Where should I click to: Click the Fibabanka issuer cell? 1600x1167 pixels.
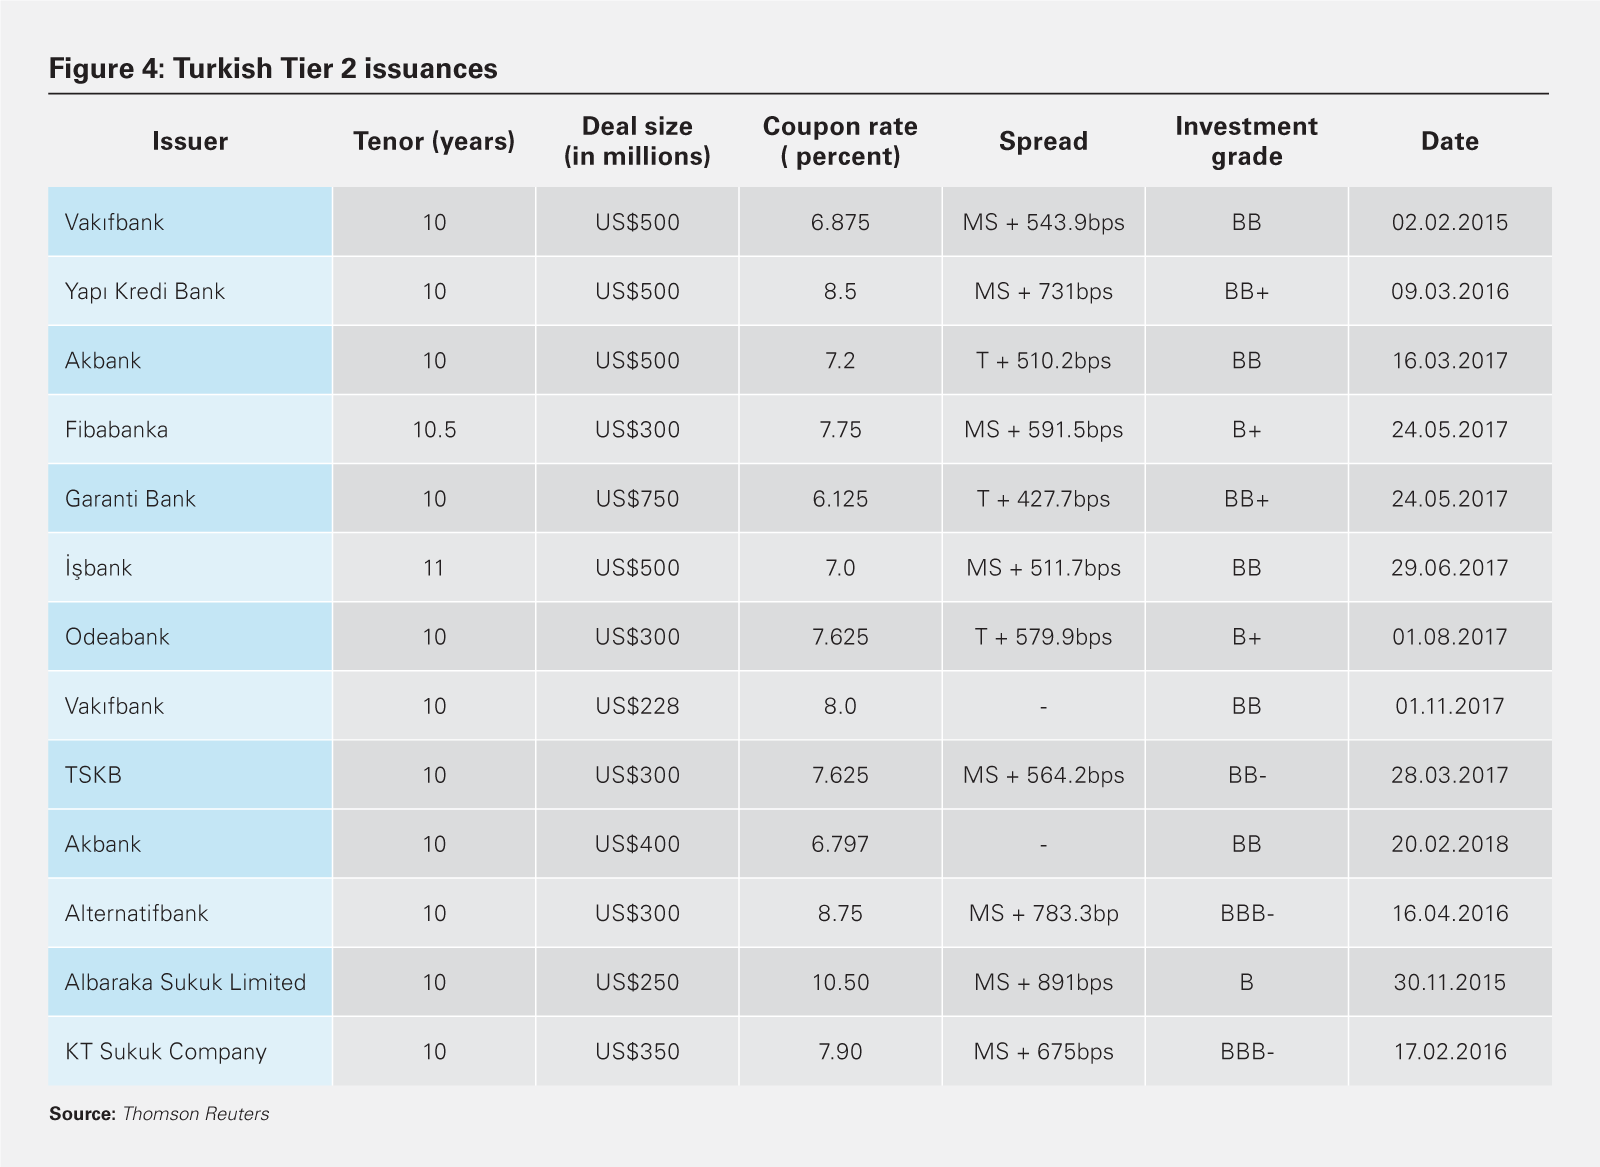(x=116, y=430)
